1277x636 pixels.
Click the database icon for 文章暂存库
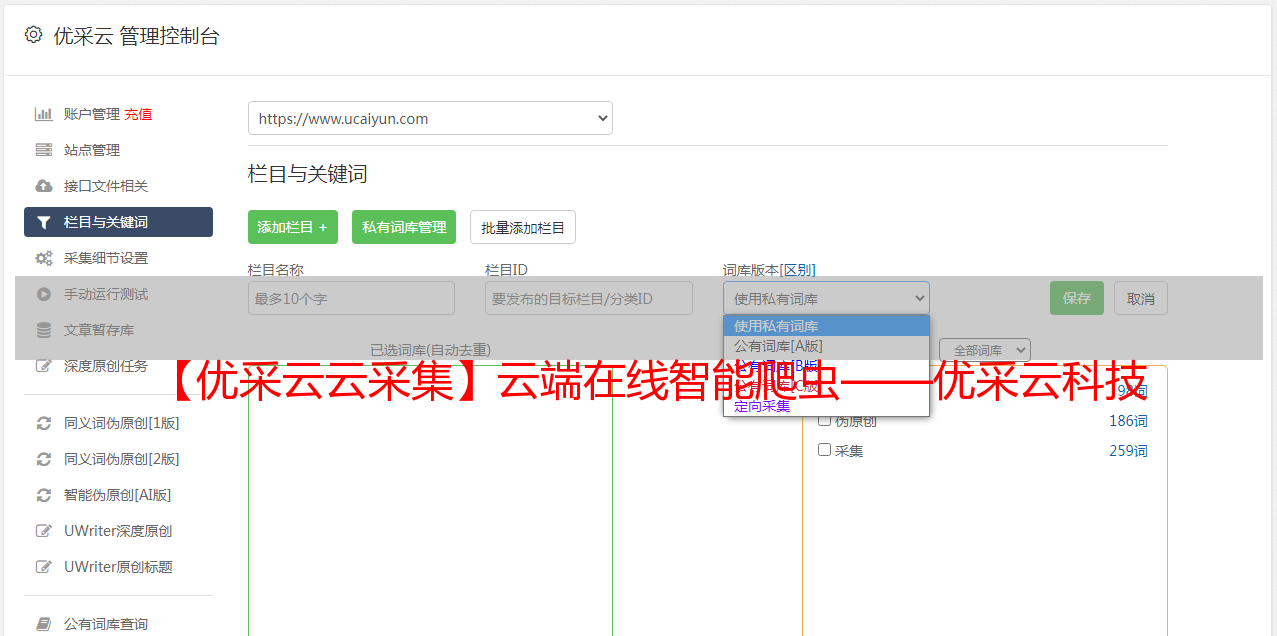[x=44, y=330]
